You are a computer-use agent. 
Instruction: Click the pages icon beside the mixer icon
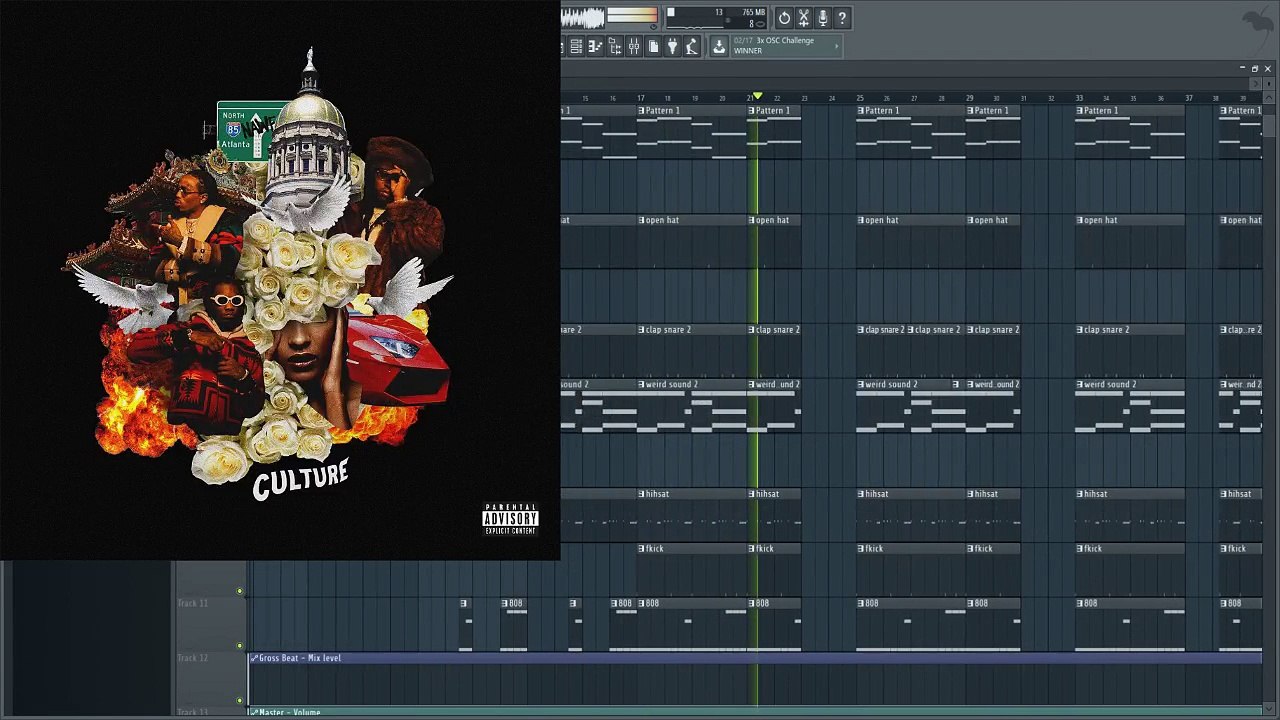pyautogui.click(x=653, y=47)
